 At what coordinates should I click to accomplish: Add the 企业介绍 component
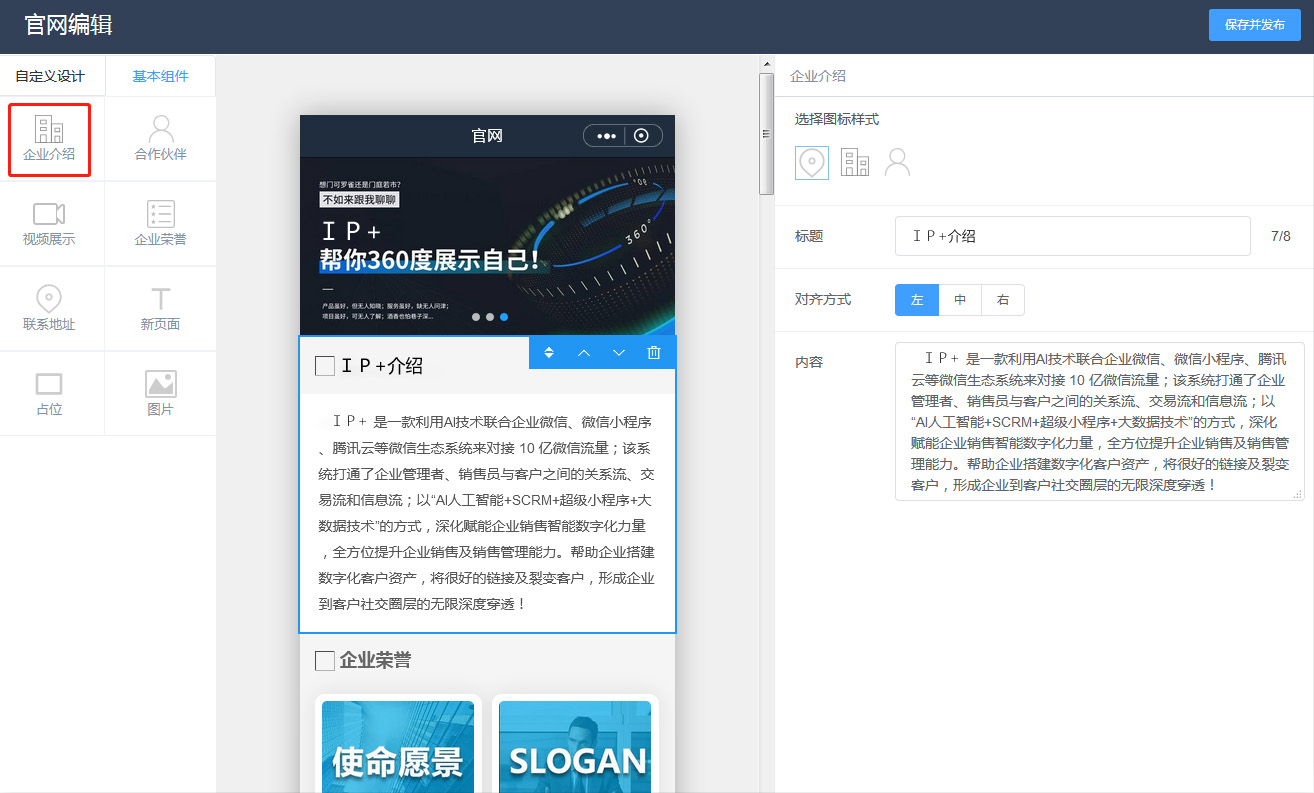49,139
